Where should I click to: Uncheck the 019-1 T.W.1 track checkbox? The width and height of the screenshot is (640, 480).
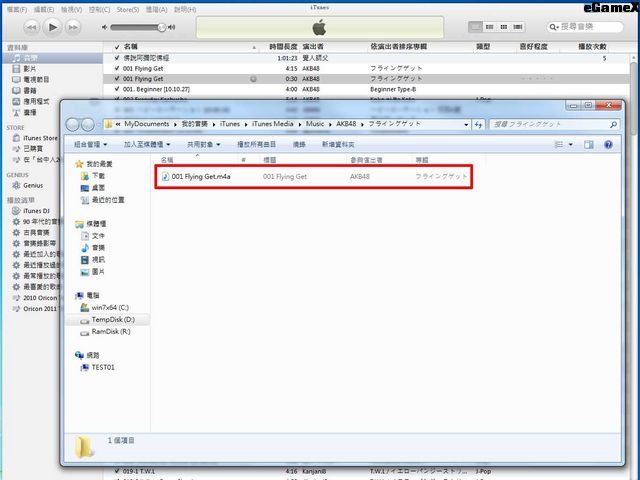(x=117, y=471)
